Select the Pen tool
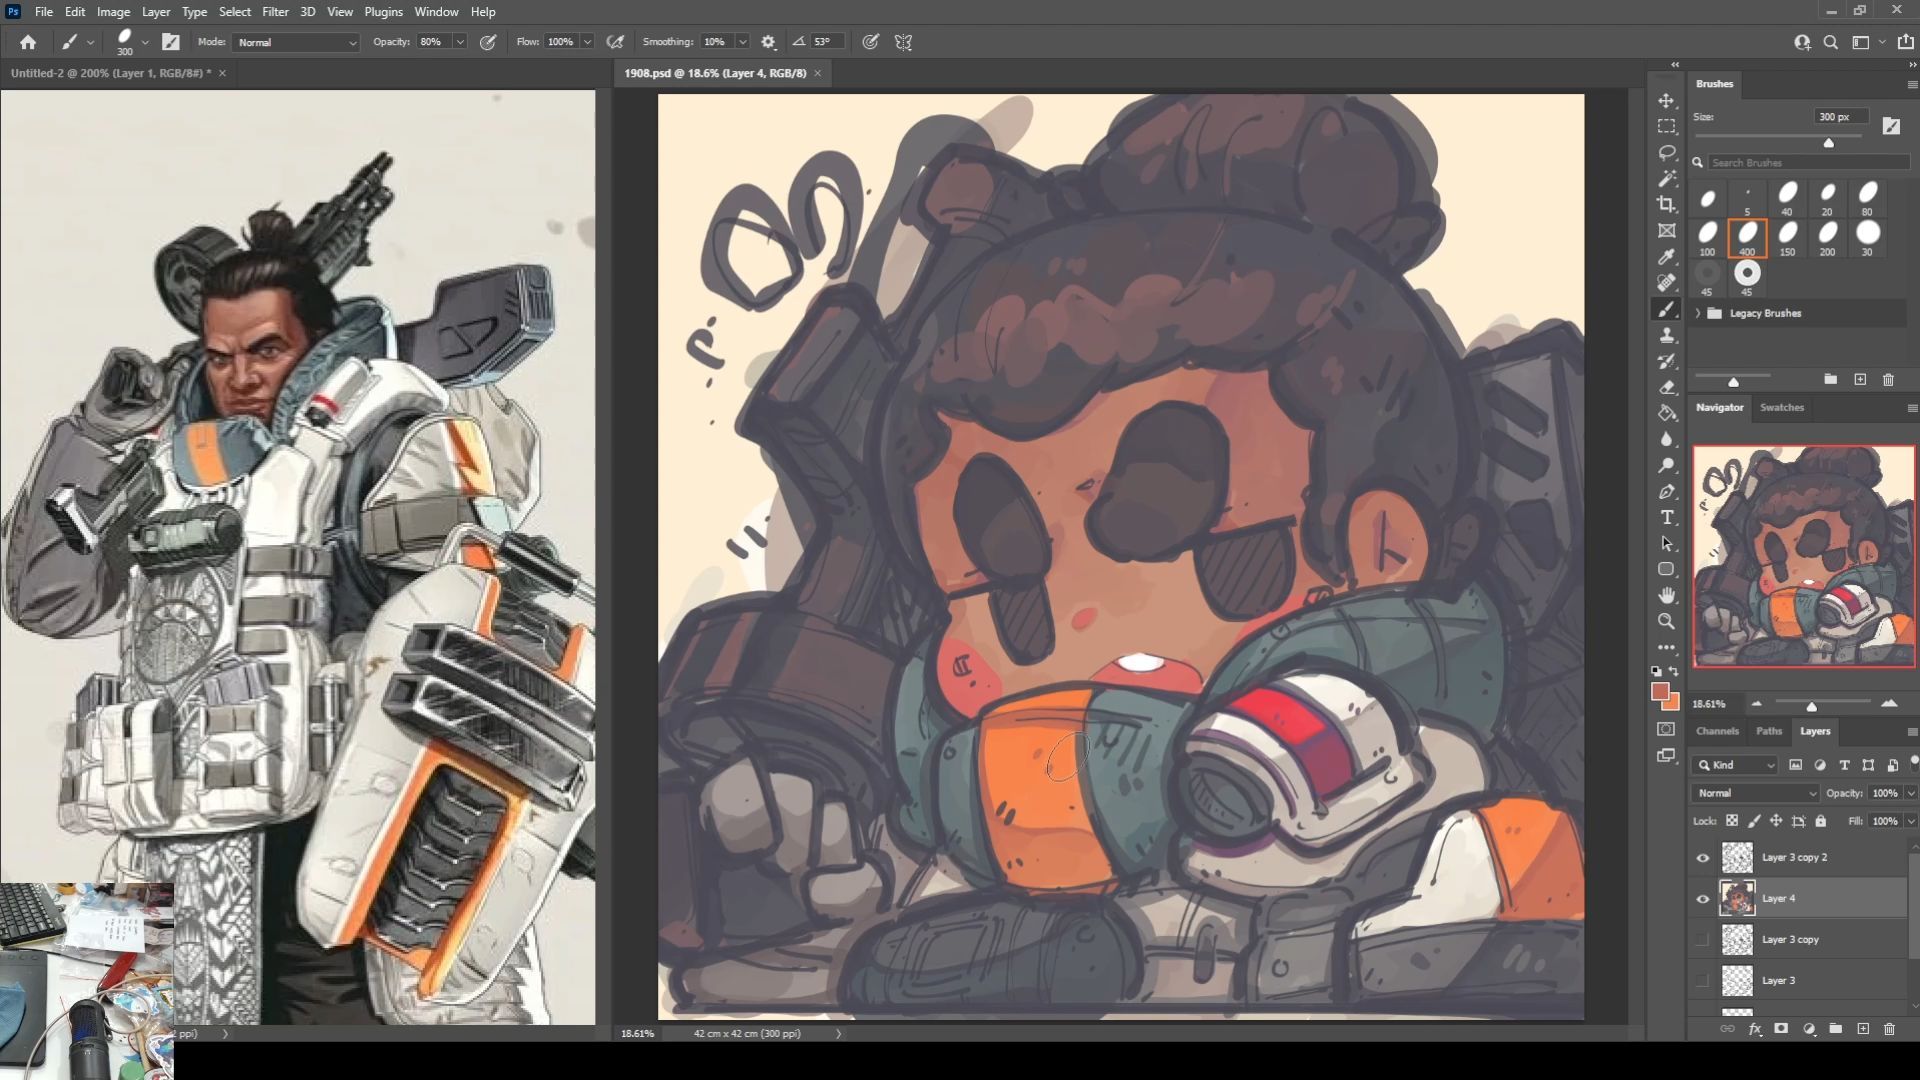1920x1080 pixels. pyautogui.click(x=1666, y=491)
